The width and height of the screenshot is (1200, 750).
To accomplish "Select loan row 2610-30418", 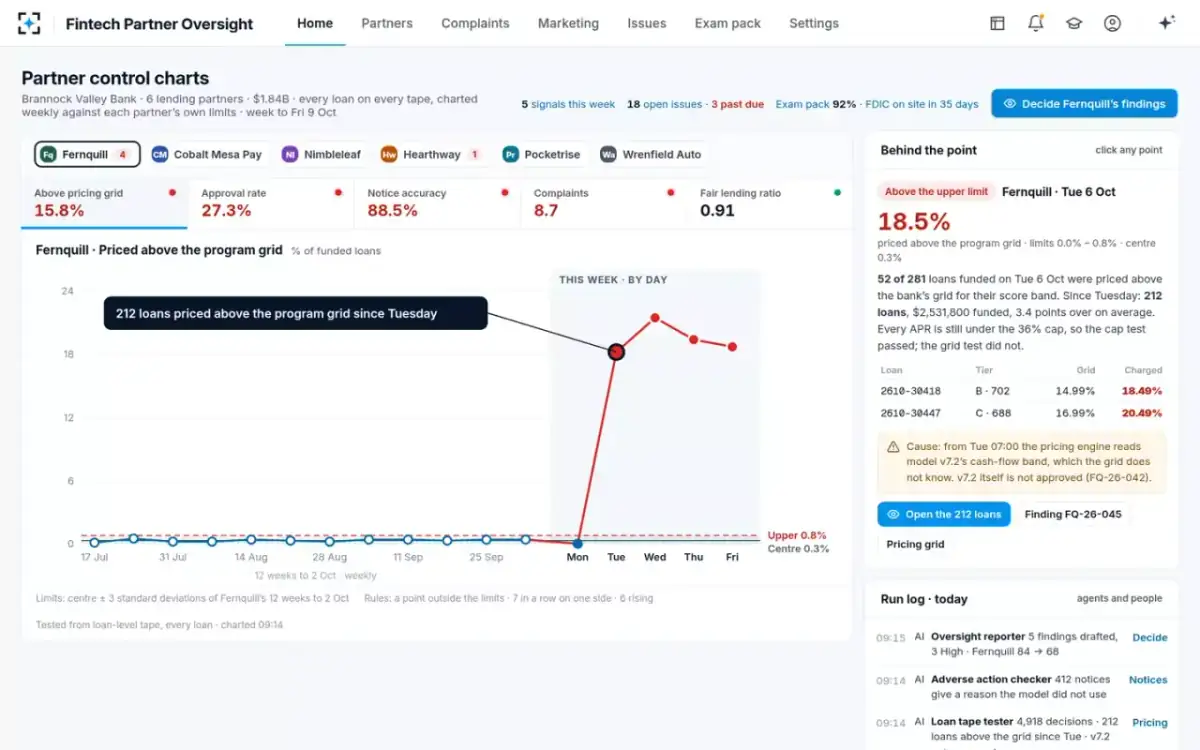I will pos(1021,391).
